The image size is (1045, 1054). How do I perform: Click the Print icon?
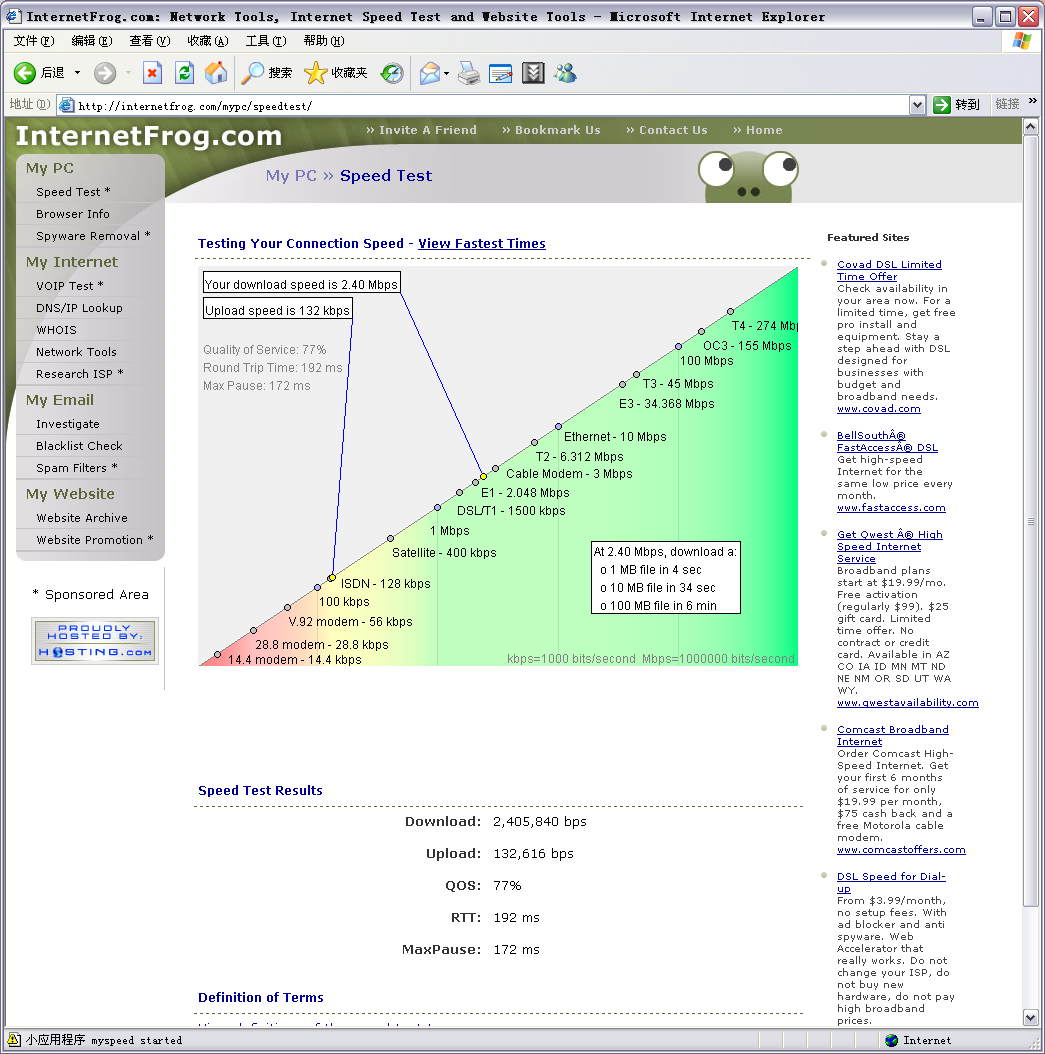coord(469,73)
